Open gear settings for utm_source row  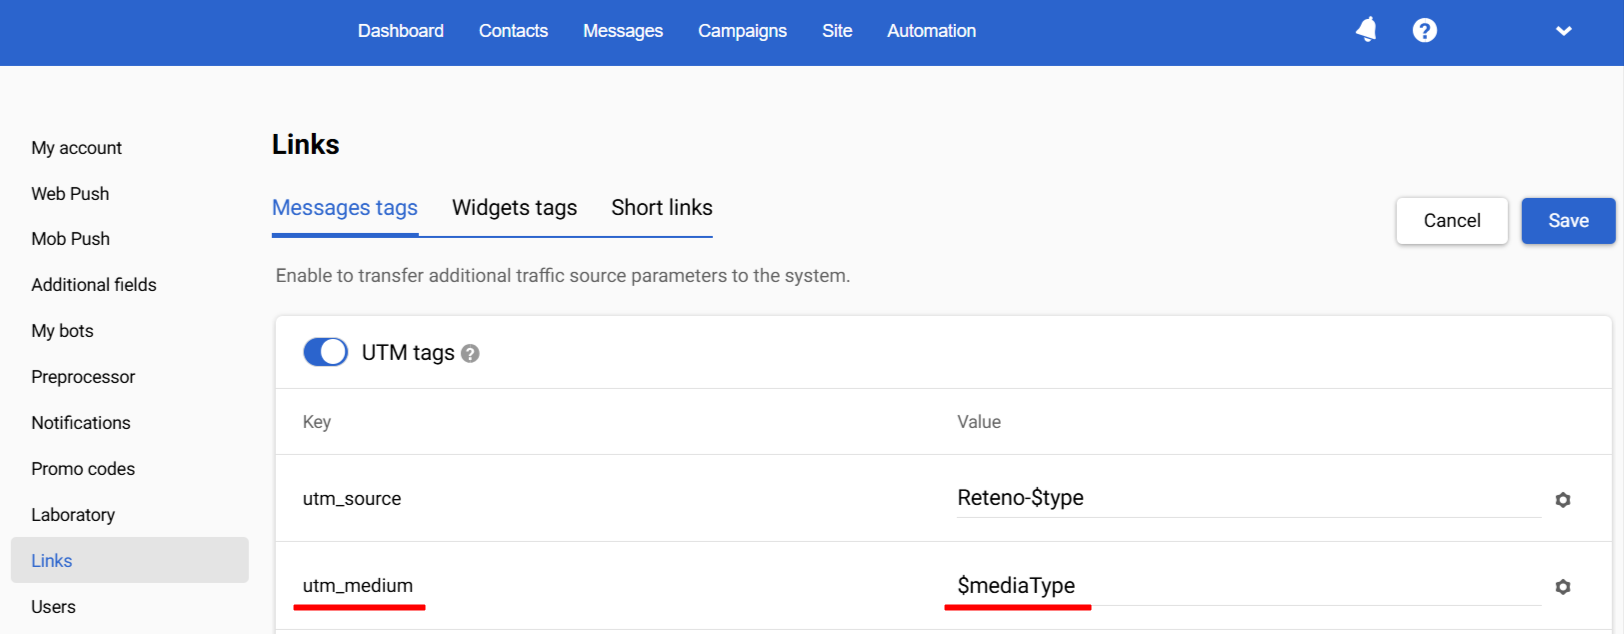1563,500
